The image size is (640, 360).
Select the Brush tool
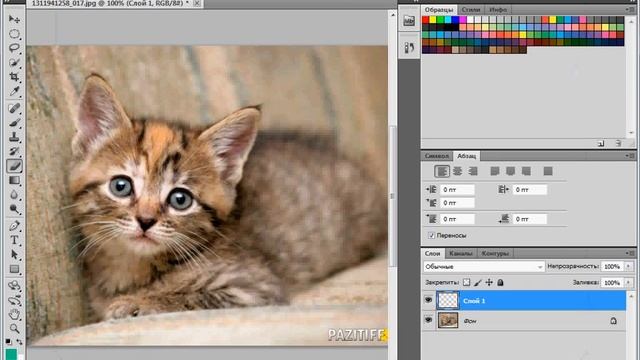click(x=14, y=123)
